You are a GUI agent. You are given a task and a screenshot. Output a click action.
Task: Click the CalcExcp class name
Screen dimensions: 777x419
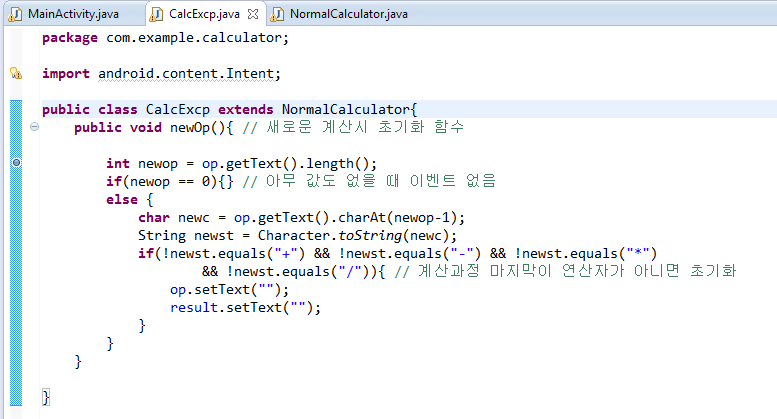177,109
